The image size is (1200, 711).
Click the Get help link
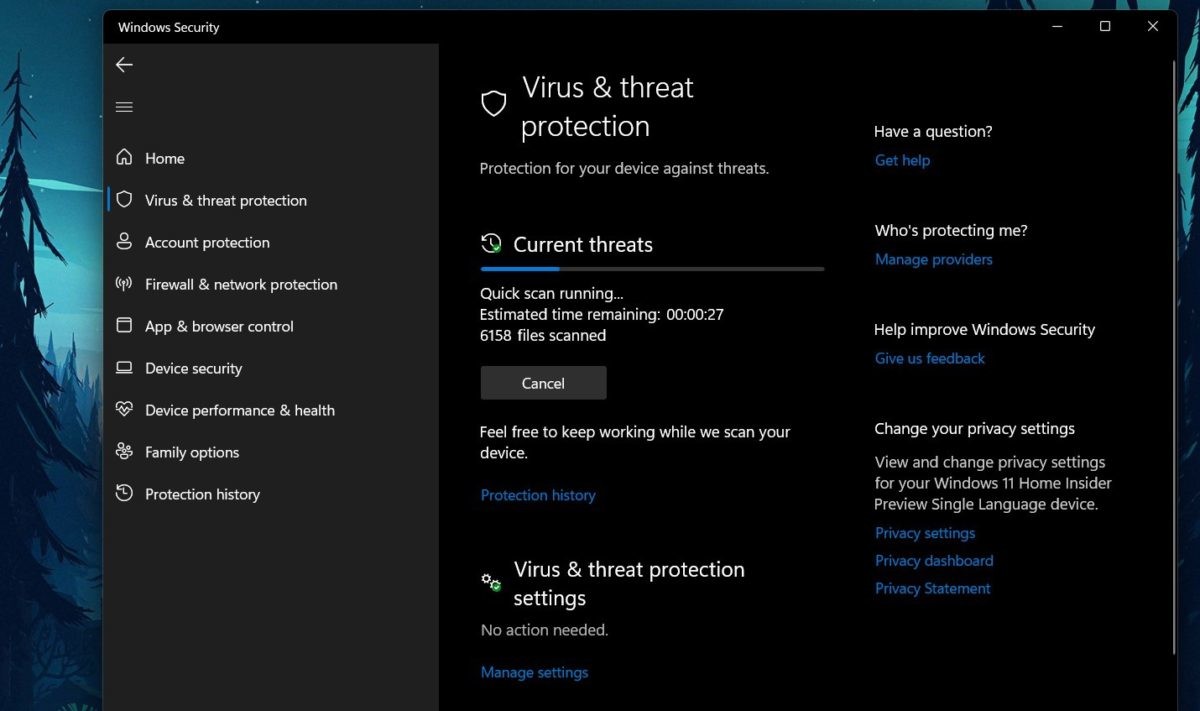click(x=902, y=160)
